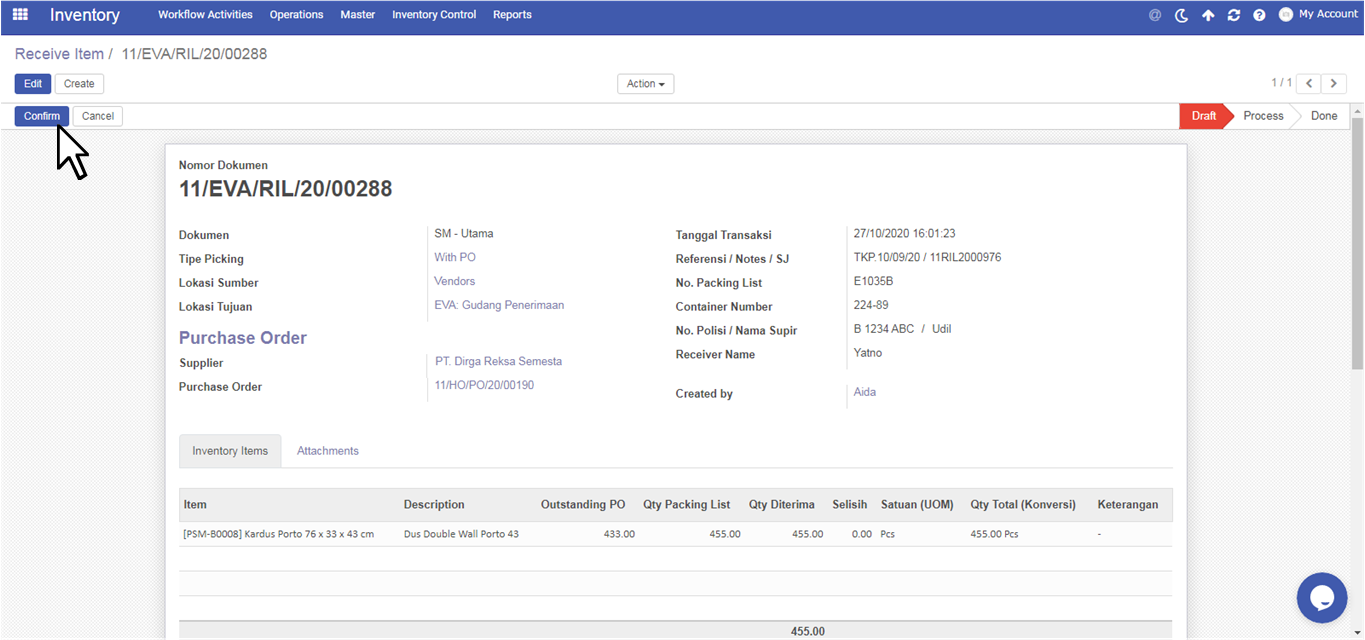Open the chat bubble widget

point(1322,598)
